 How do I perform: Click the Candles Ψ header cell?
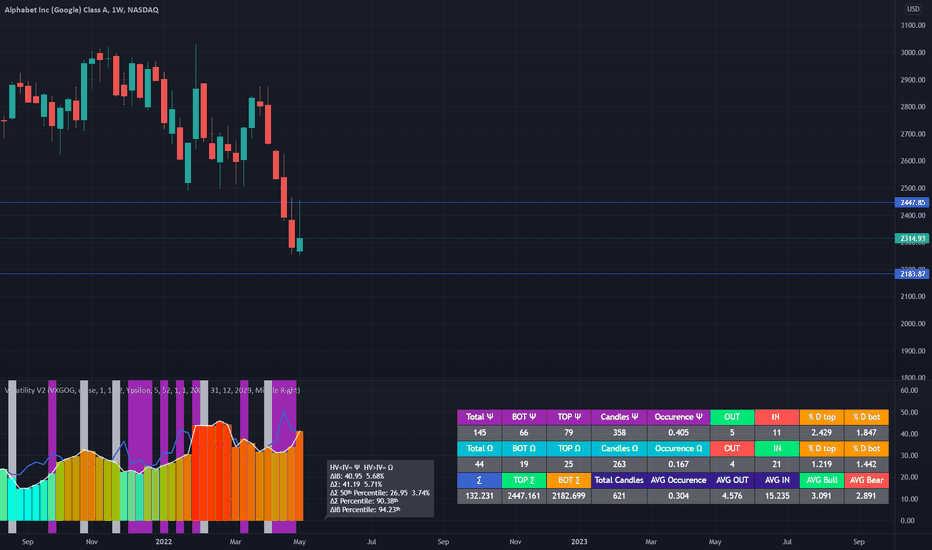(619, 417)
